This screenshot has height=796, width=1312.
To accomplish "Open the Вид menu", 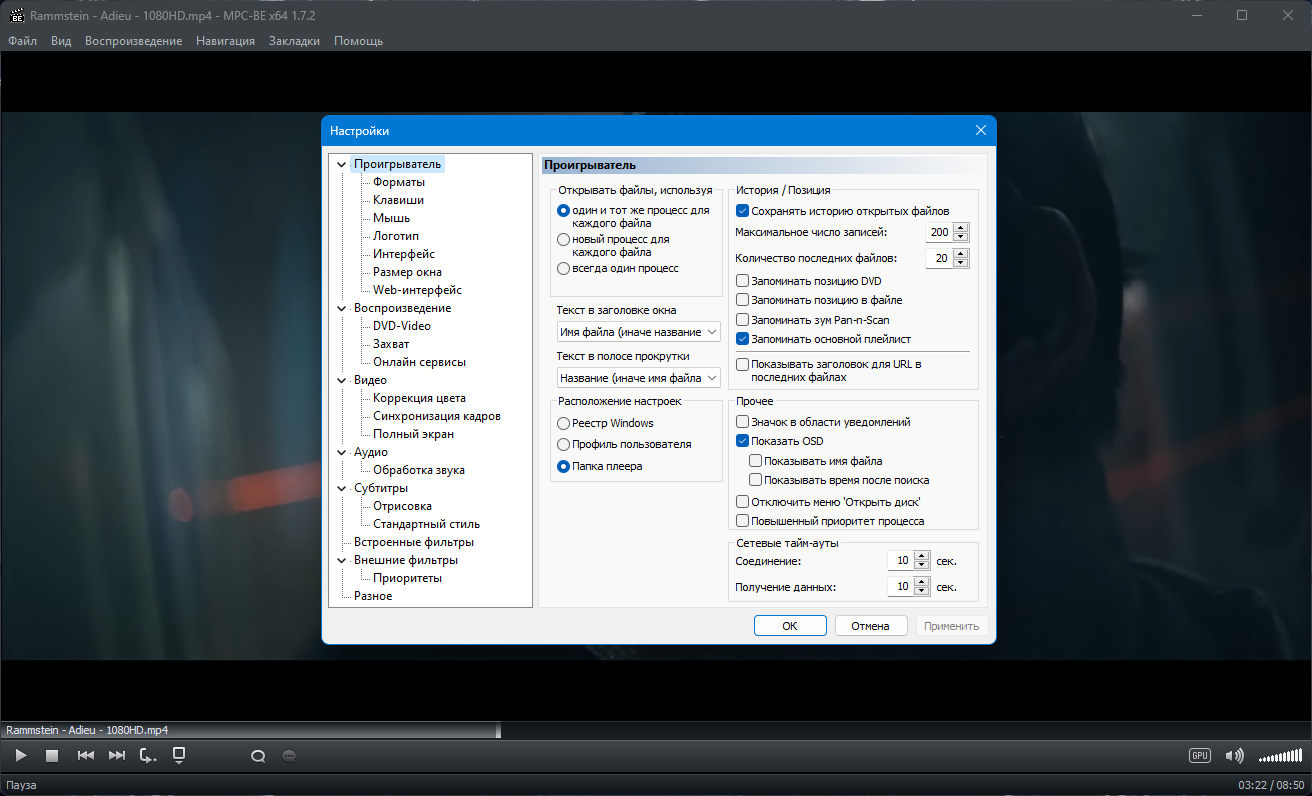I will click(61, 41).
